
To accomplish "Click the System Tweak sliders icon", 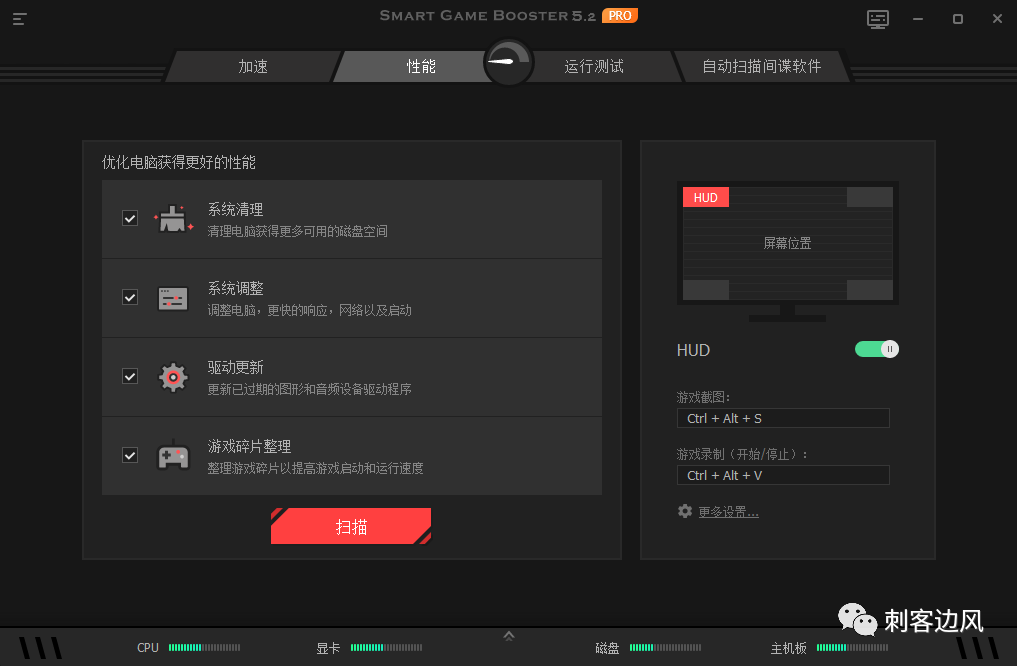I will [173, 298].
